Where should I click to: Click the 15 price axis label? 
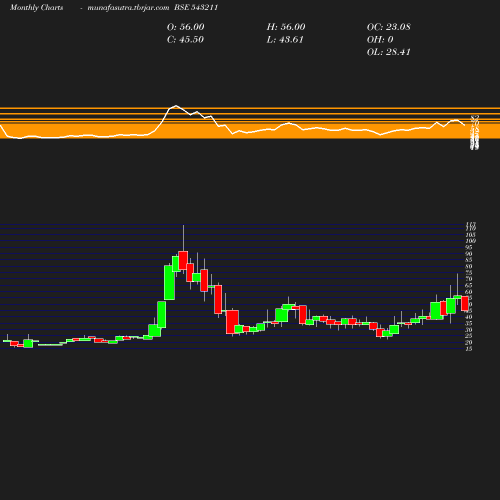tap(469, 349)
